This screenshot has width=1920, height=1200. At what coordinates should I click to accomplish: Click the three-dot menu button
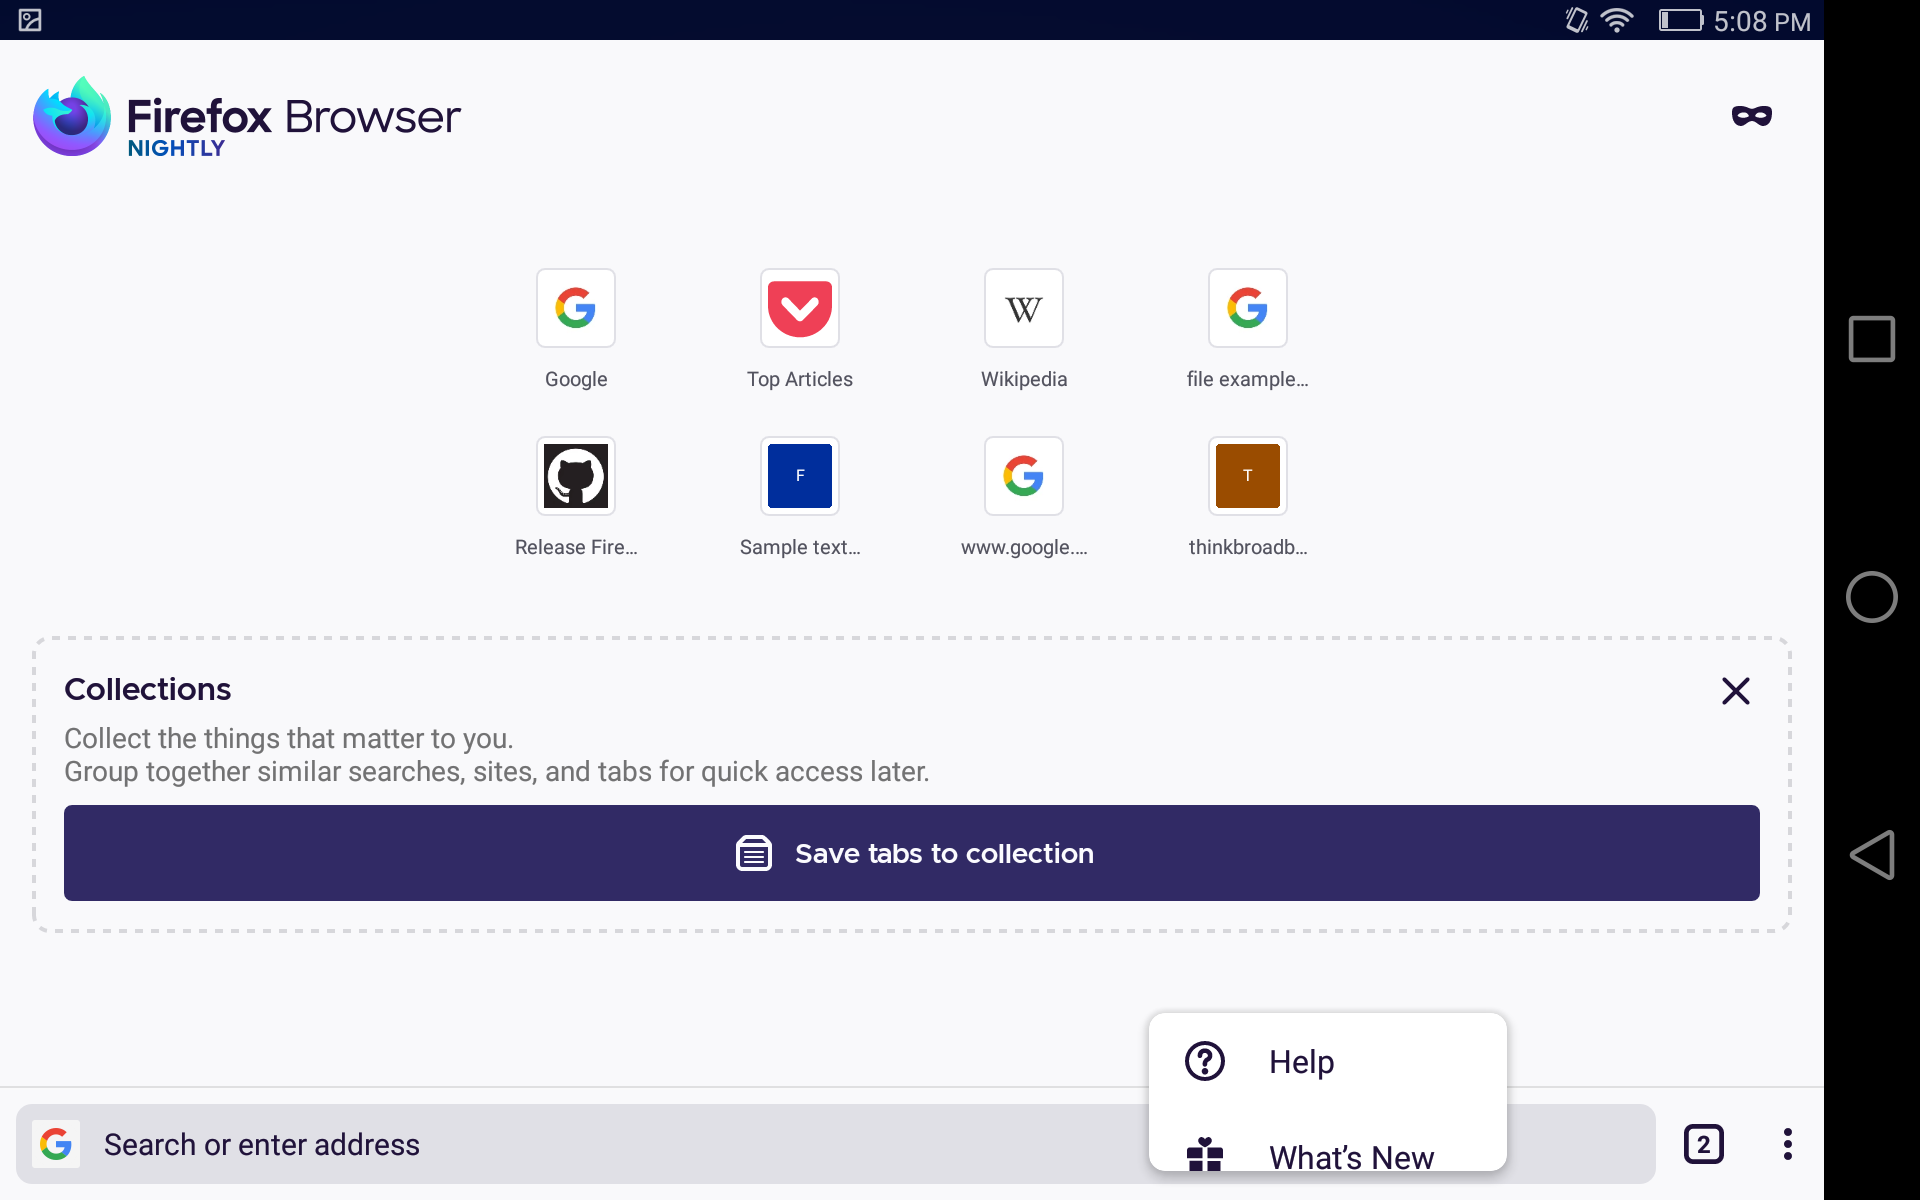click(x=1787, y=1144)
